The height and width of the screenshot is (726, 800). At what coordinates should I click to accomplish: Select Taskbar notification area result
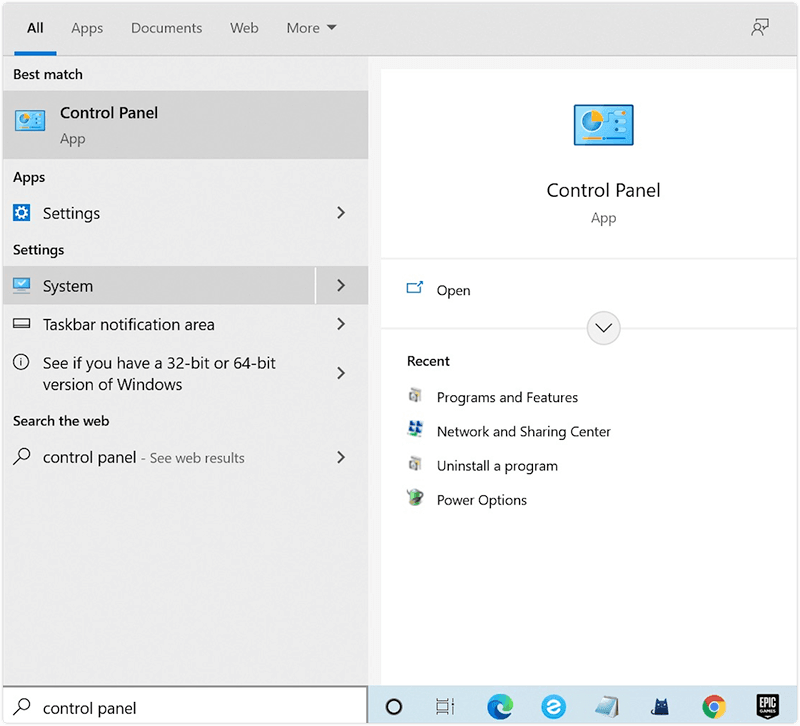point(159,324)
